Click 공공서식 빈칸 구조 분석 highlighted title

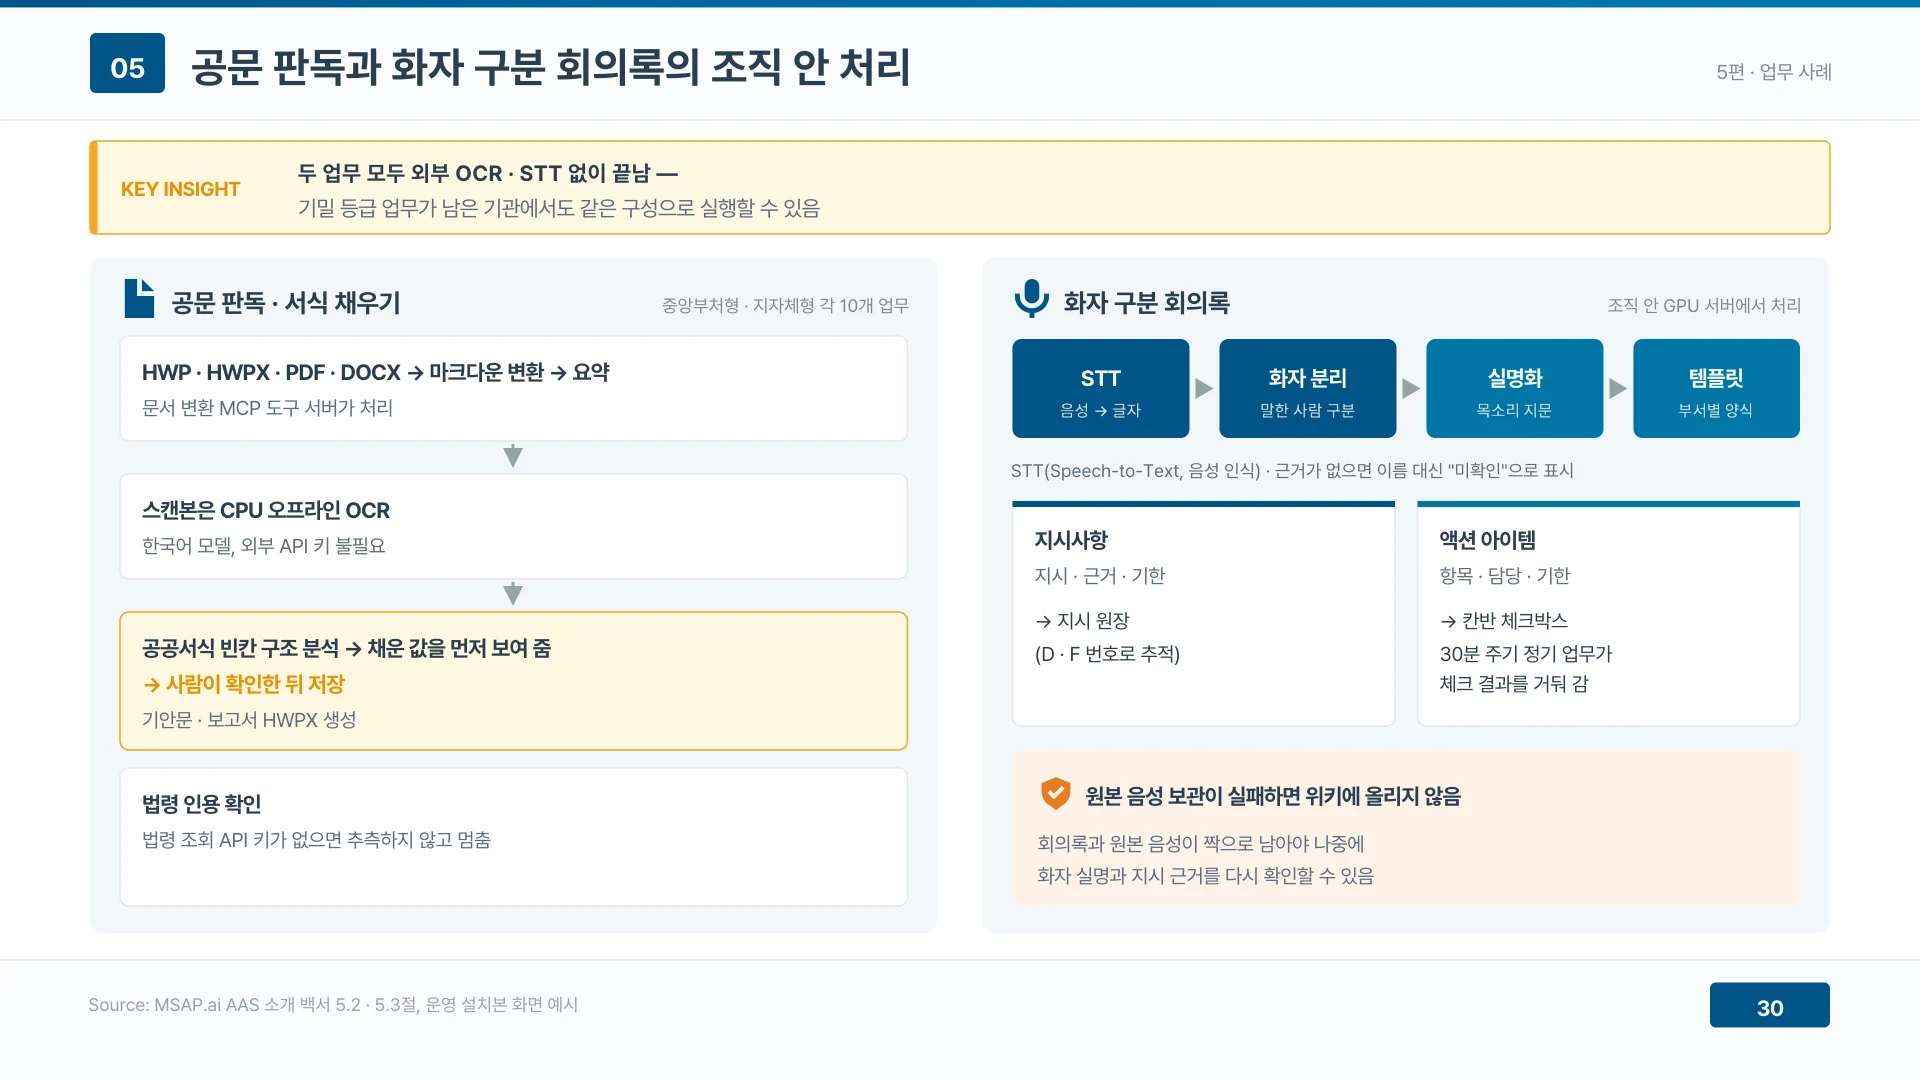click(x=346, y=648)
